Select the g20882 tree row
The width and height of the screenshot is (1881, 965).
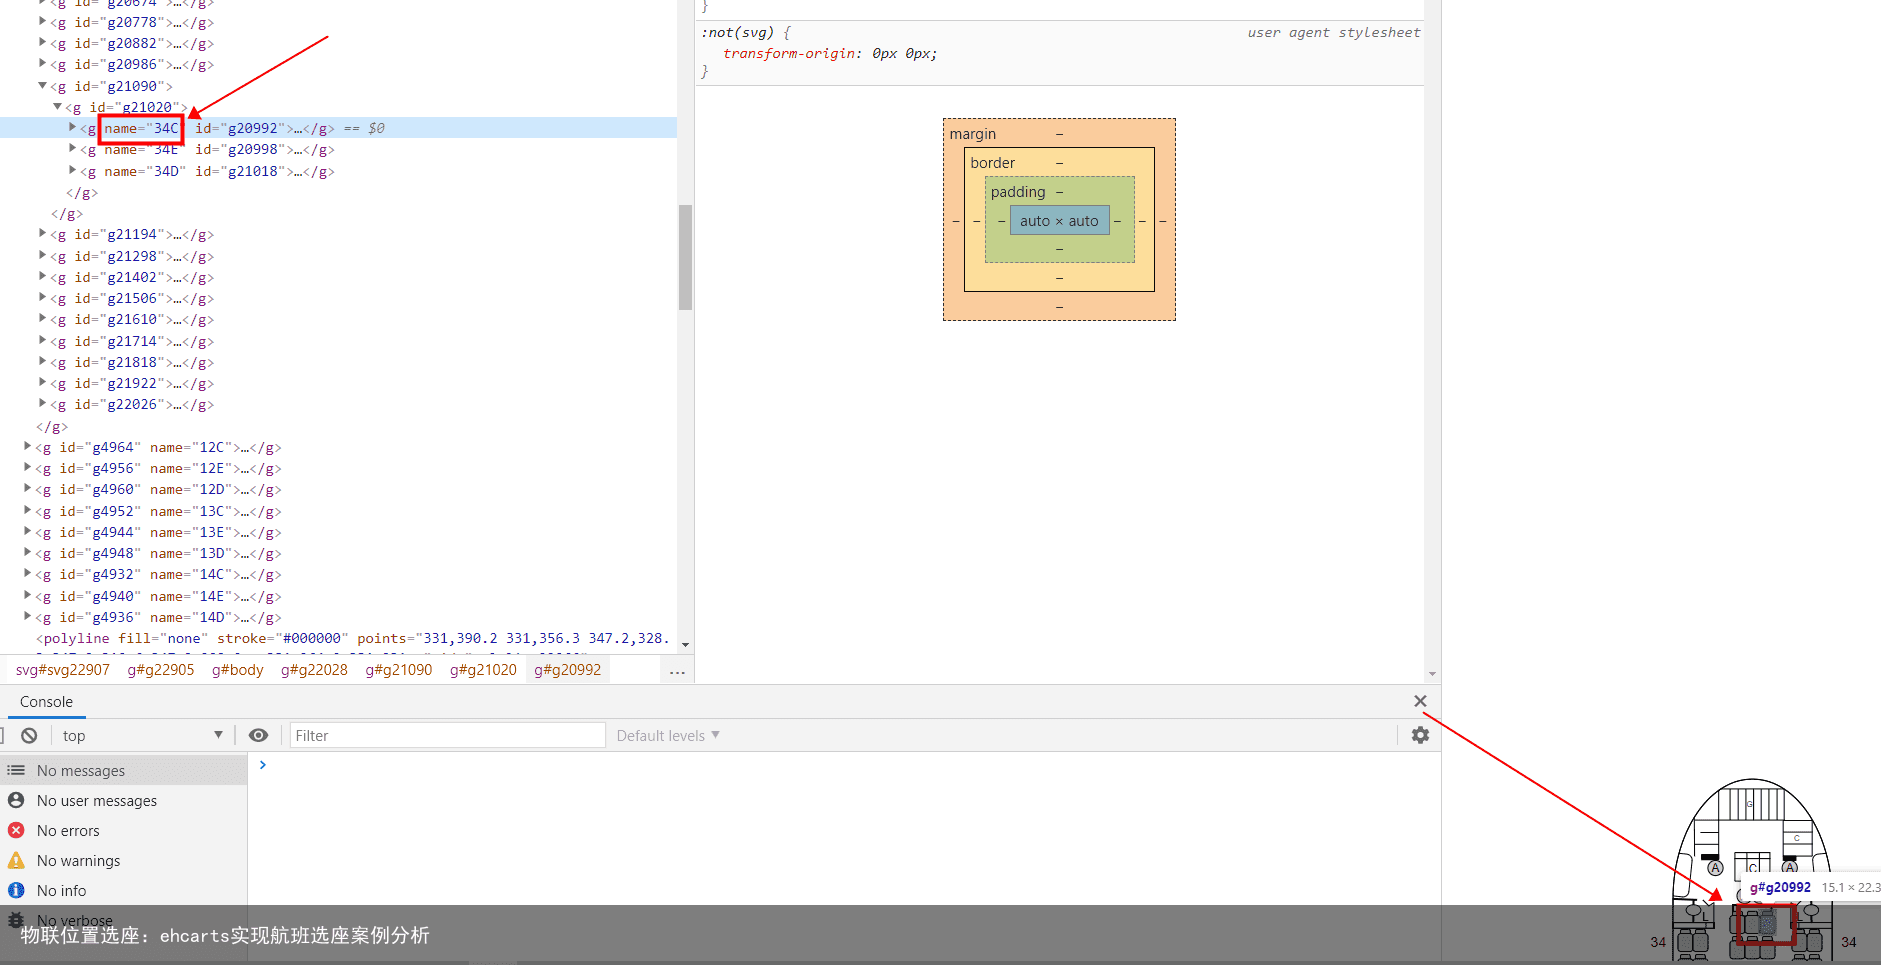click(x=131, y=43)
